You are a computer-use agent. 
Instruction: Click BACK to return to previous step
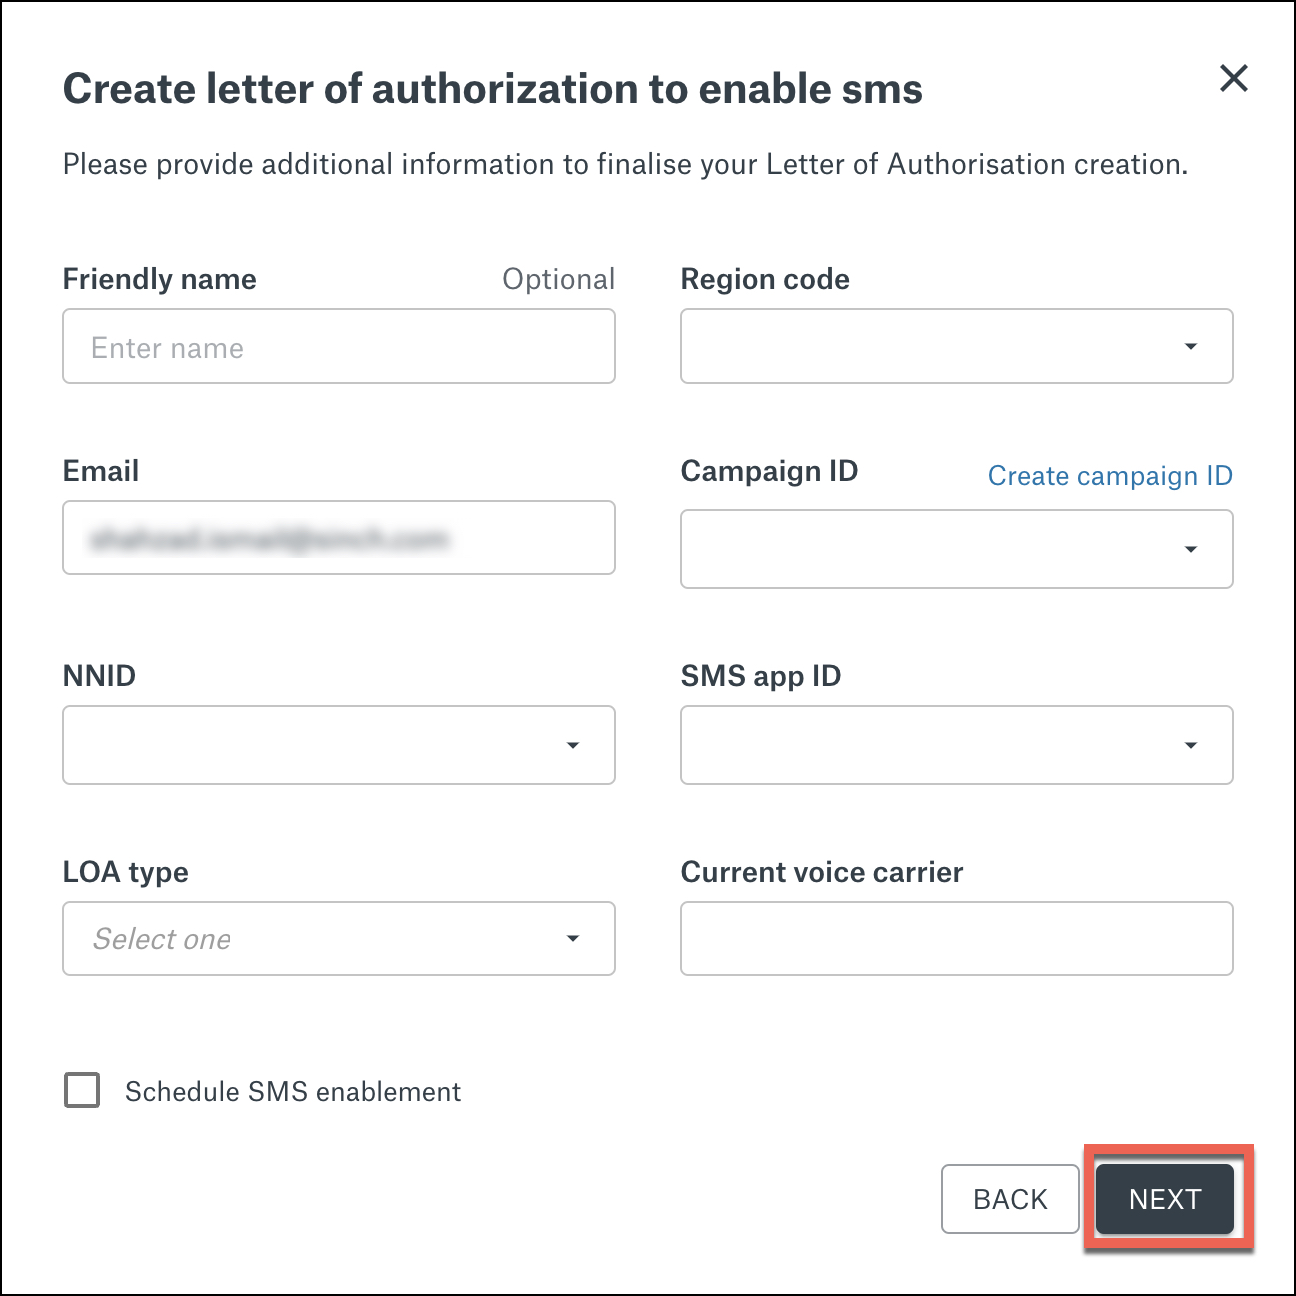pos(1010,1199)
